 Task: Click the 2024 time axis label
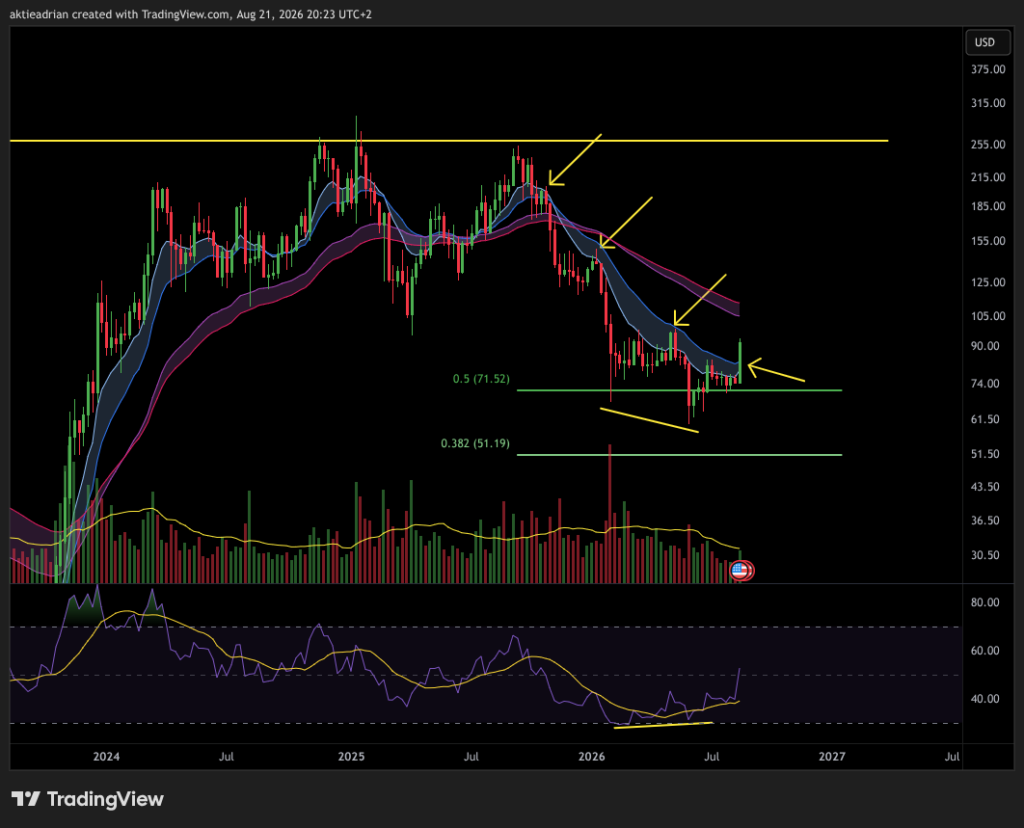106,757
